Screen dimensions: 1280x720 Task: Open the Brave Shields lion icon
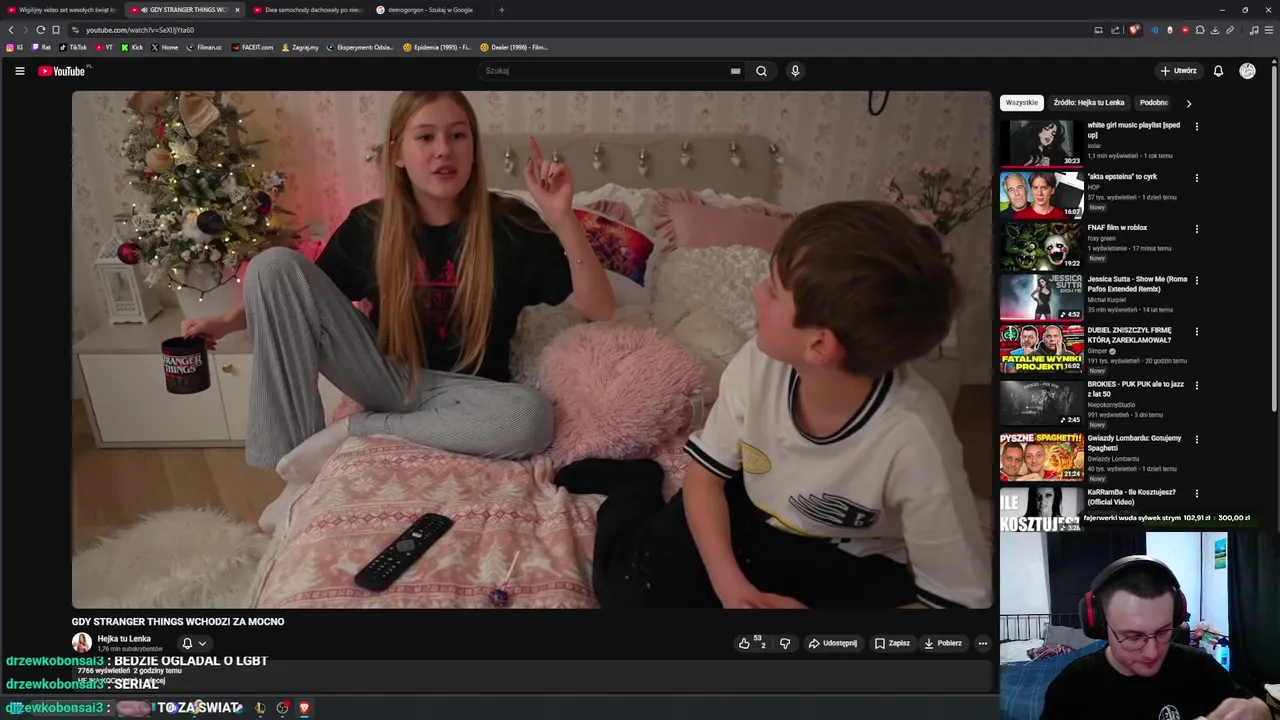pyautogui.click(x=1134, y=30)
